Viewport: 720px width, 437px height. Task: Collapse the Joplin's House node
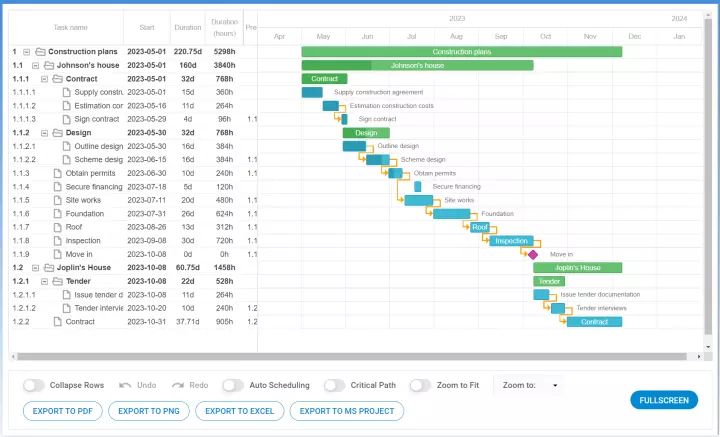pos(35,268)
